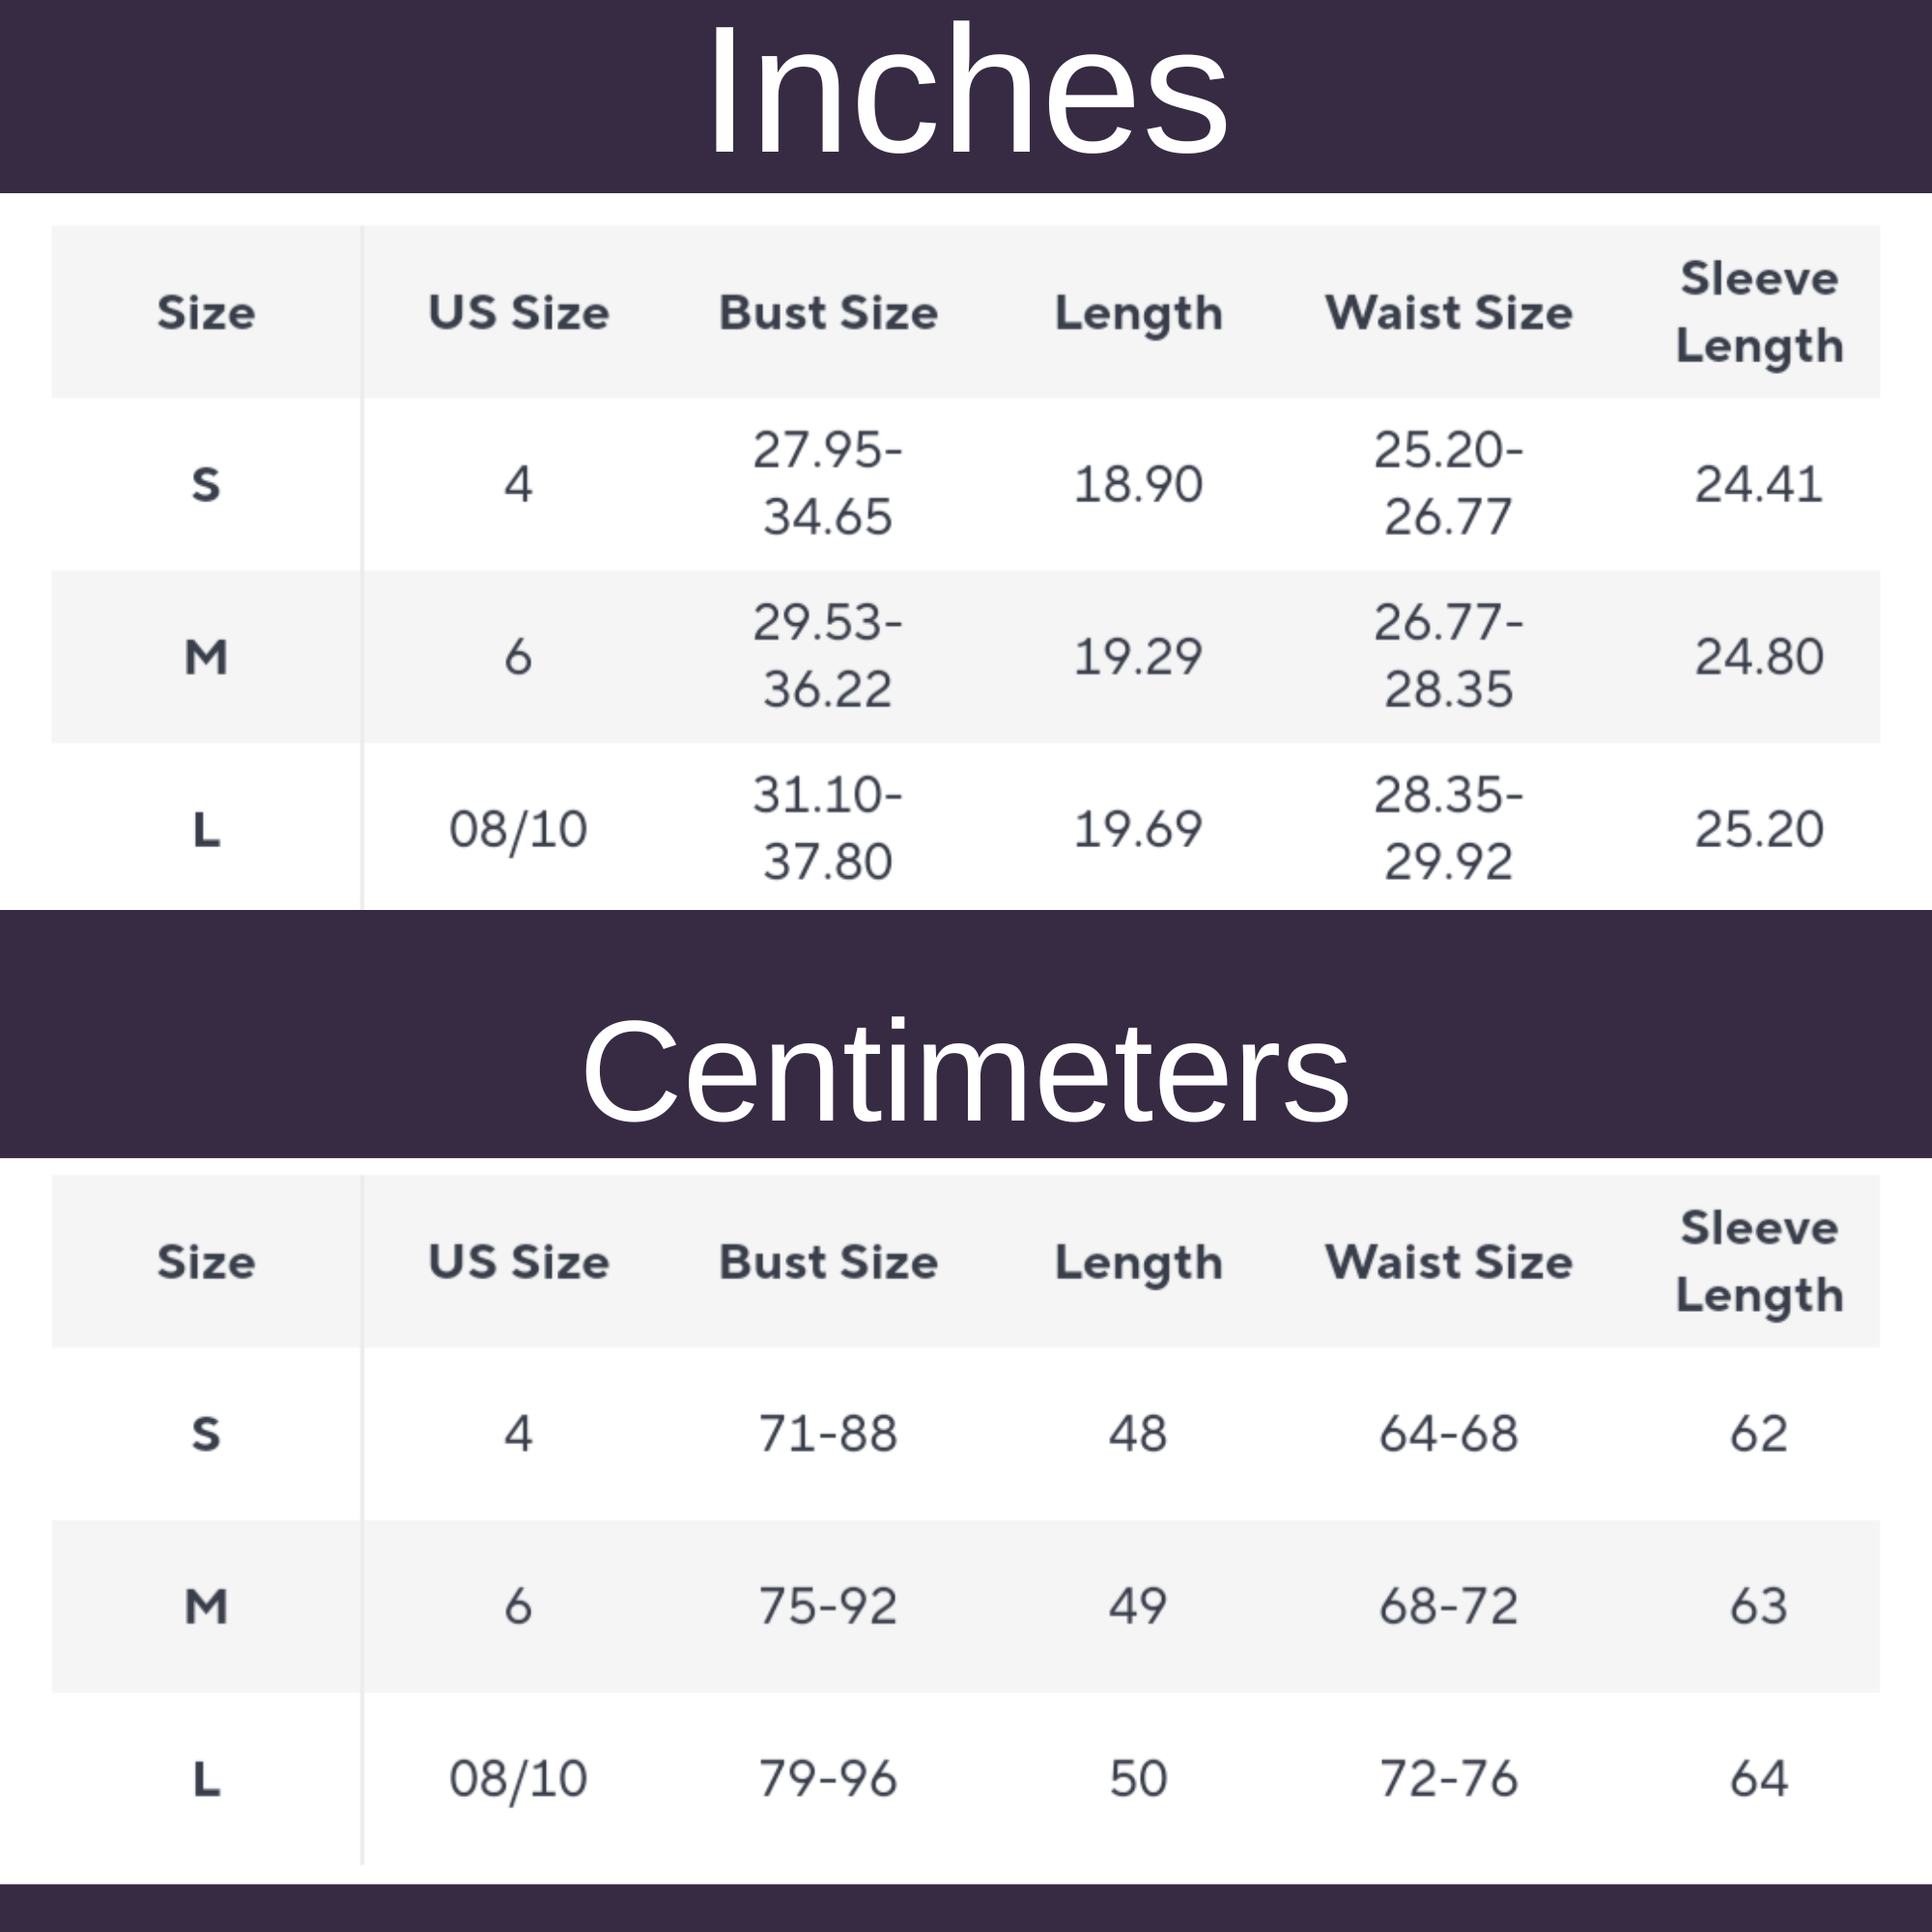Click the Inches heading banner
Screen dimensions: 1932x1932
click(966, 92)
